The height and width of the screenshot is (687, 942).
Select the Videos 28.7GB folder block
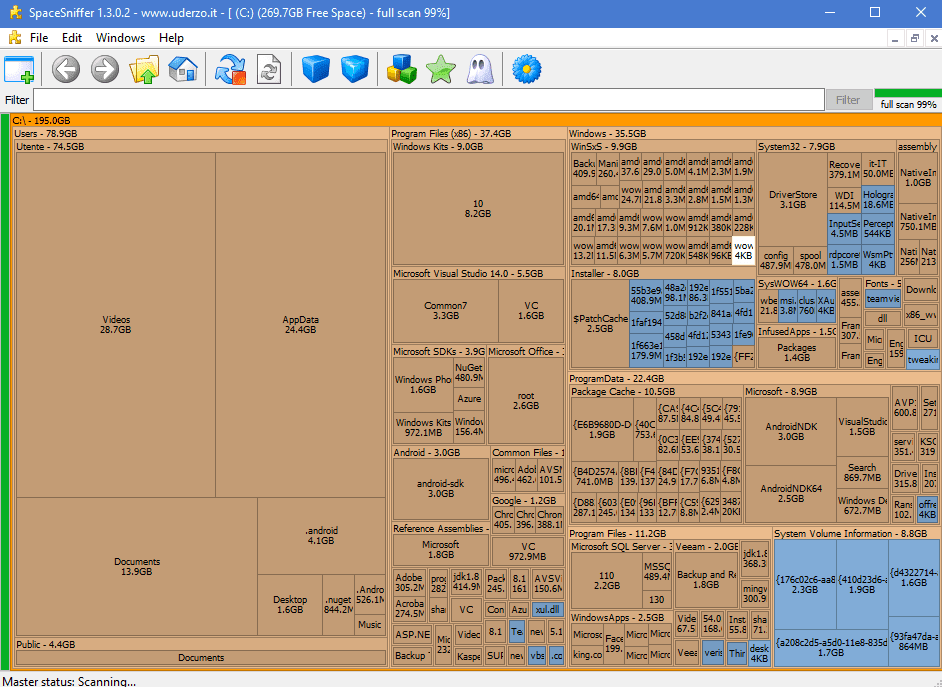point(116,325)
